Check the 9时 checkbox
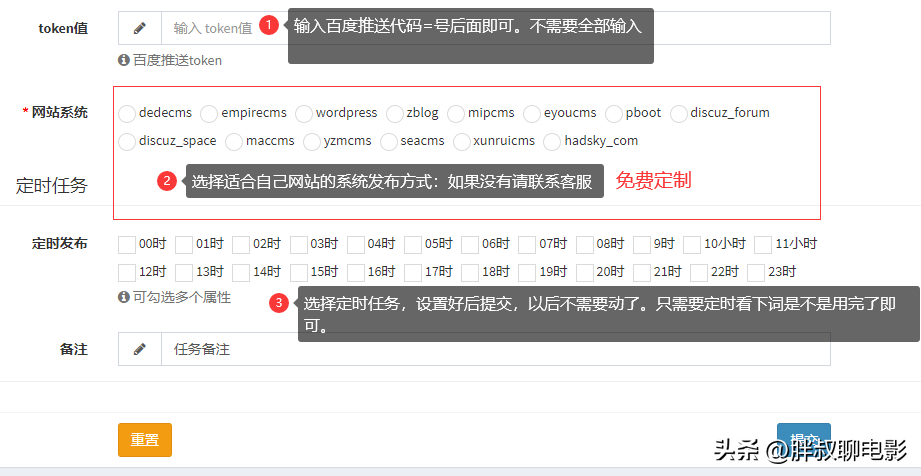Image resolution: width=921 pixels, height=476 pixels. [642, 244]
